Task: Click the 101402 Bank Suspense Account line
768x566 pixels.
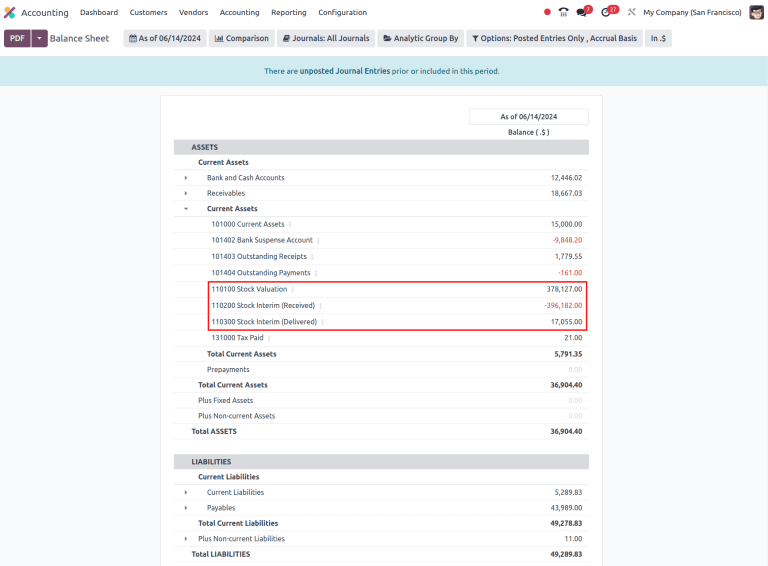Action: (x=262, y=240)
